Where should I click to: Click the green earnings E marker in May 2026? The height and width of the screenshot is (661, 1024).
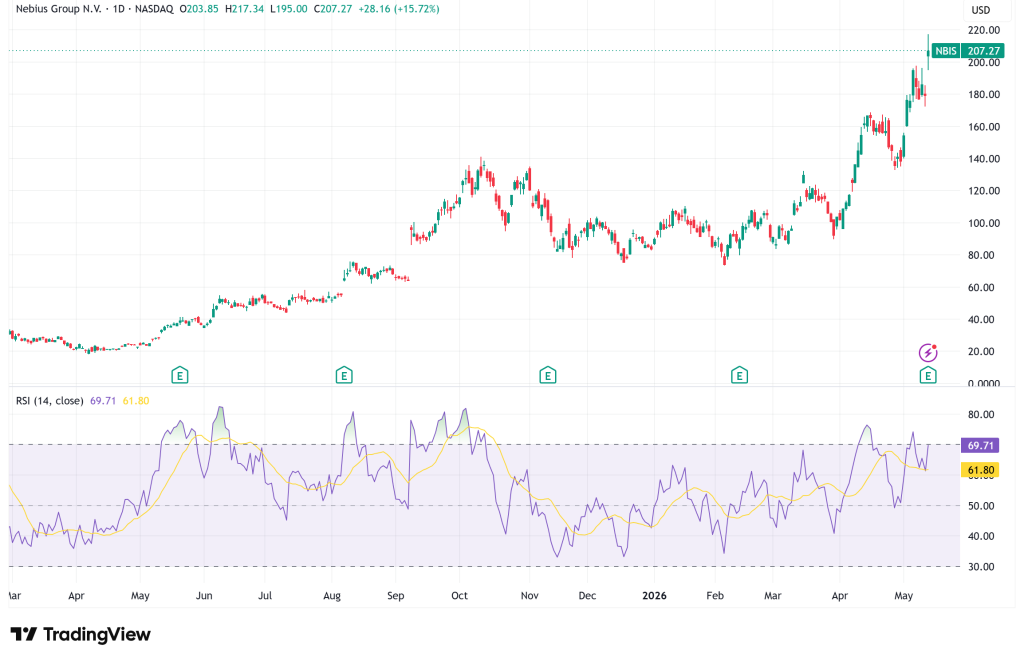(928, 376)
